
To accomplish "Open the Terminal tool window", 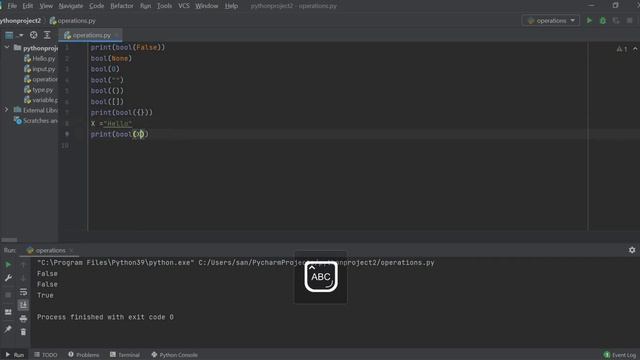I will click(125, 355).
